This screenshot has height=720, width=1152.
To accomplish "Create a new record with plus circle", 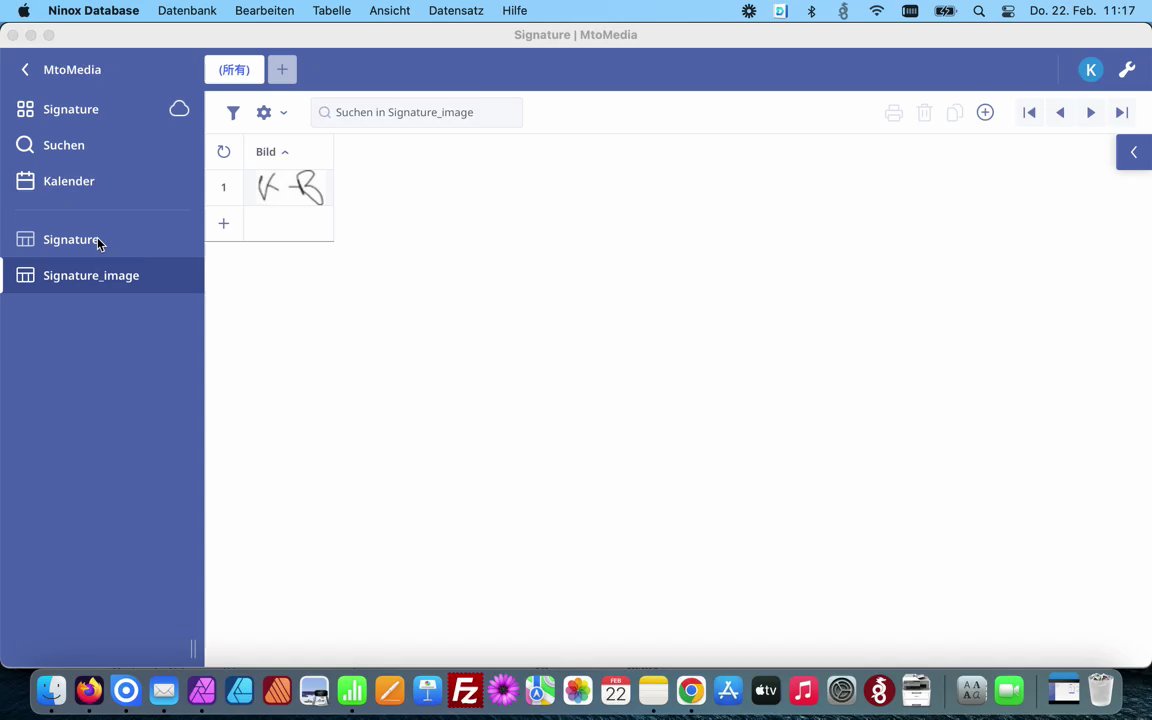I will coord(985,112).
